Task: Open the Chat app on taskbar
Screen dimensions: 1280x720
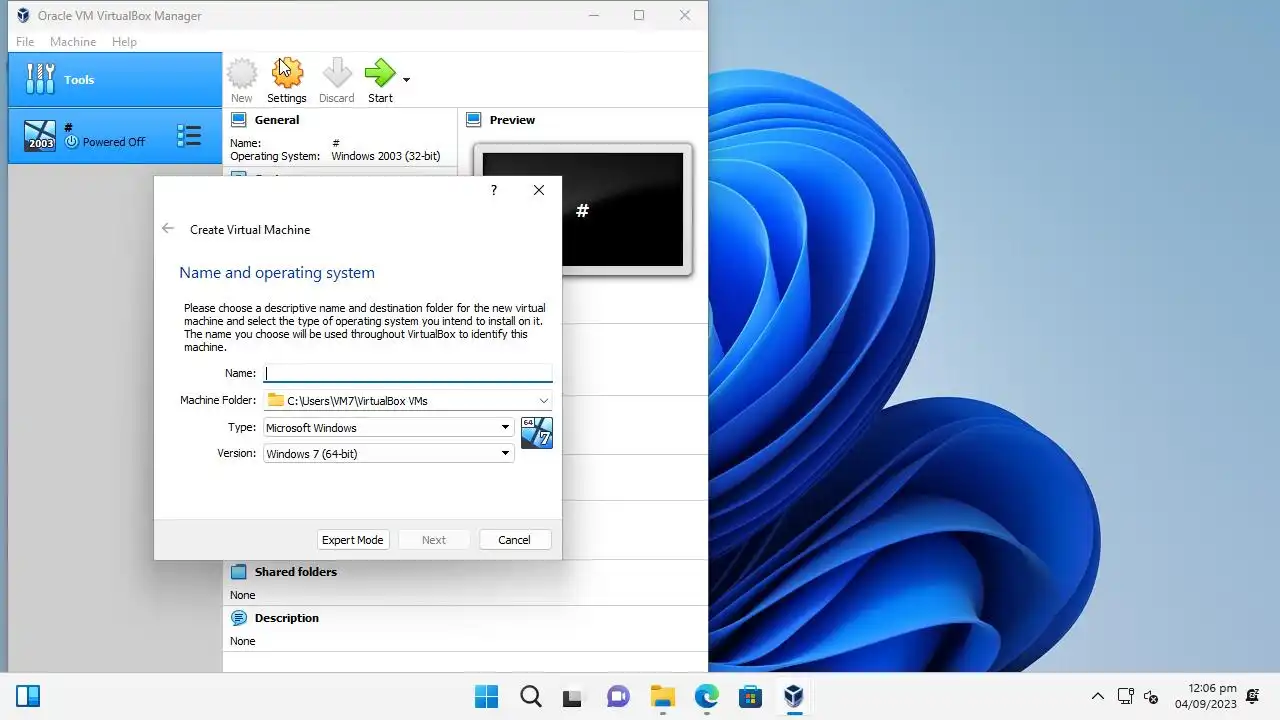Action: click(x=618, y=696)
